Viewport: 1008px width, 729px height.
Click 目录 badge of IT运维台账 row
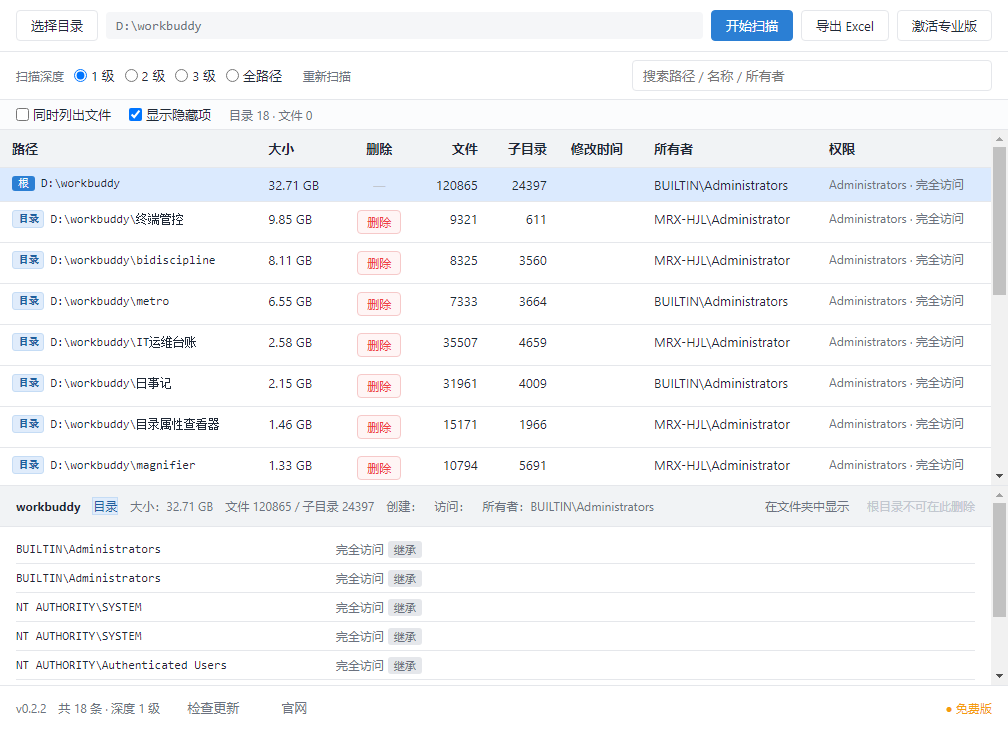click(x=28, y=342)
